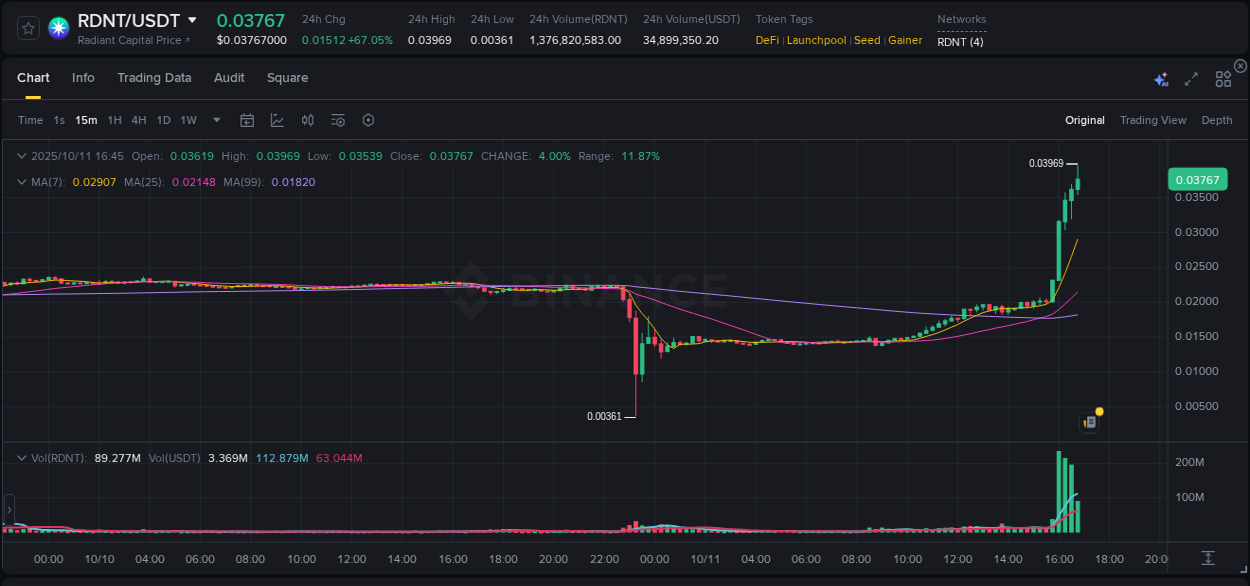Image resolution: width=1250 pixels, height=586 pixels.
Task: Expand chart to fullscreen with arrows icon
Action: tap(1191, 79)
